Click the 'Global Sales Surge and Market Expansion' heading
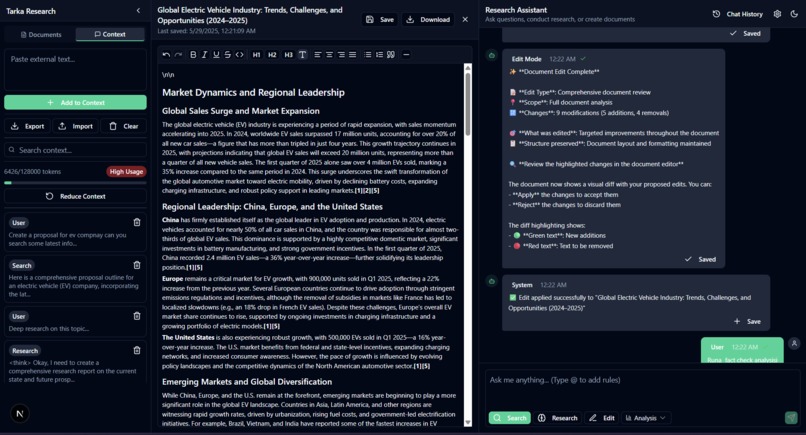Viewport: 806px width, 435px height. click(x=241, y=111)
